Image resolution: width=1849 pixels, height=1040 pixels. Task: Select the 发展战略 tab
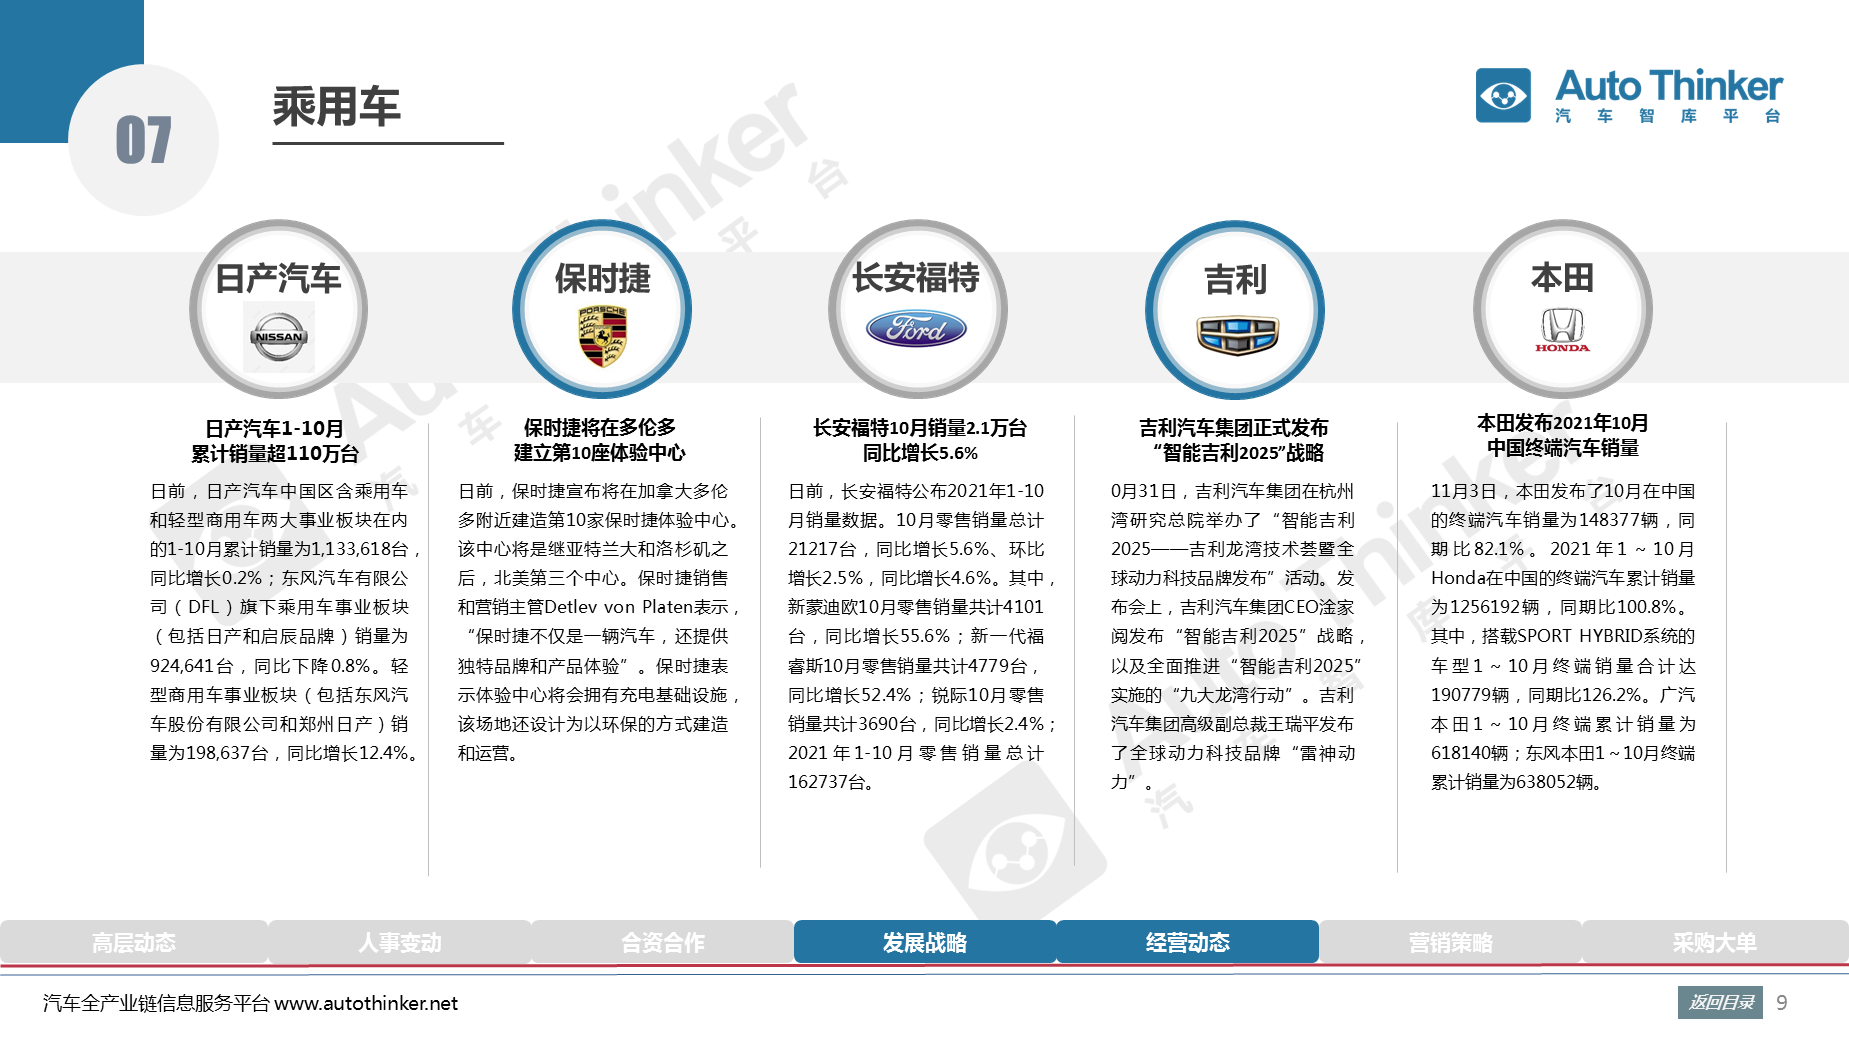(924, 942)
